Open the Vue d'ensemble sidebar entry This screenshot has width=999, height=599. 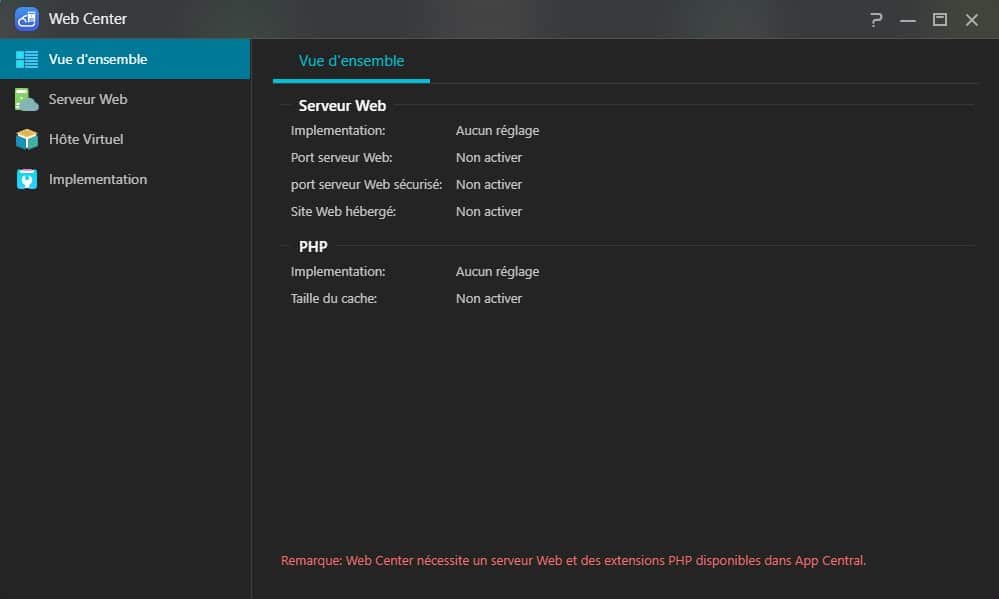coord(125,59)
